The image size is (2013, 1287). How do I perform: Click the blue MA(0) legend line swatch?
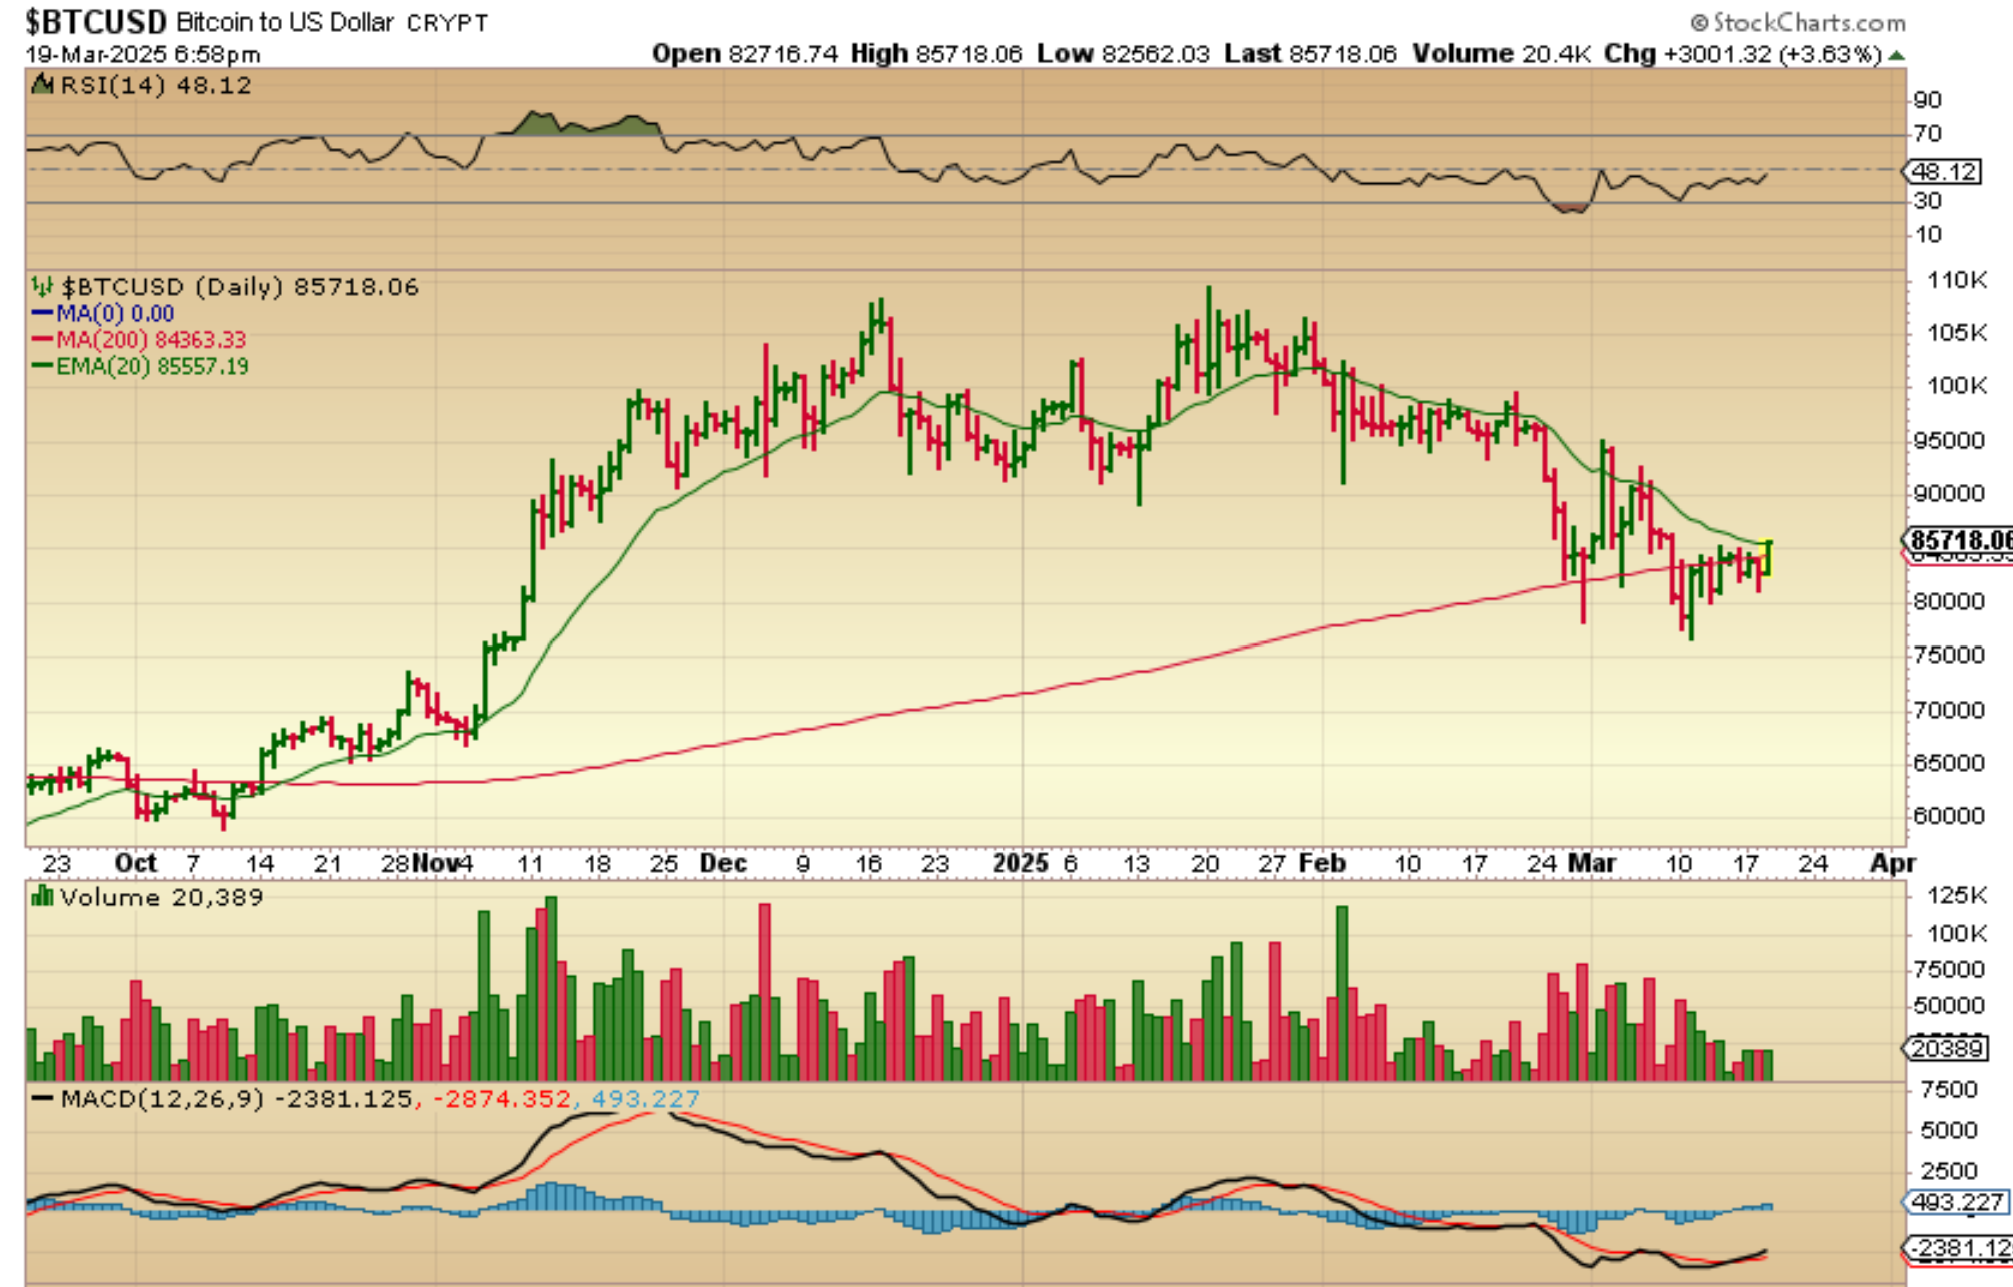click(42, 314)
